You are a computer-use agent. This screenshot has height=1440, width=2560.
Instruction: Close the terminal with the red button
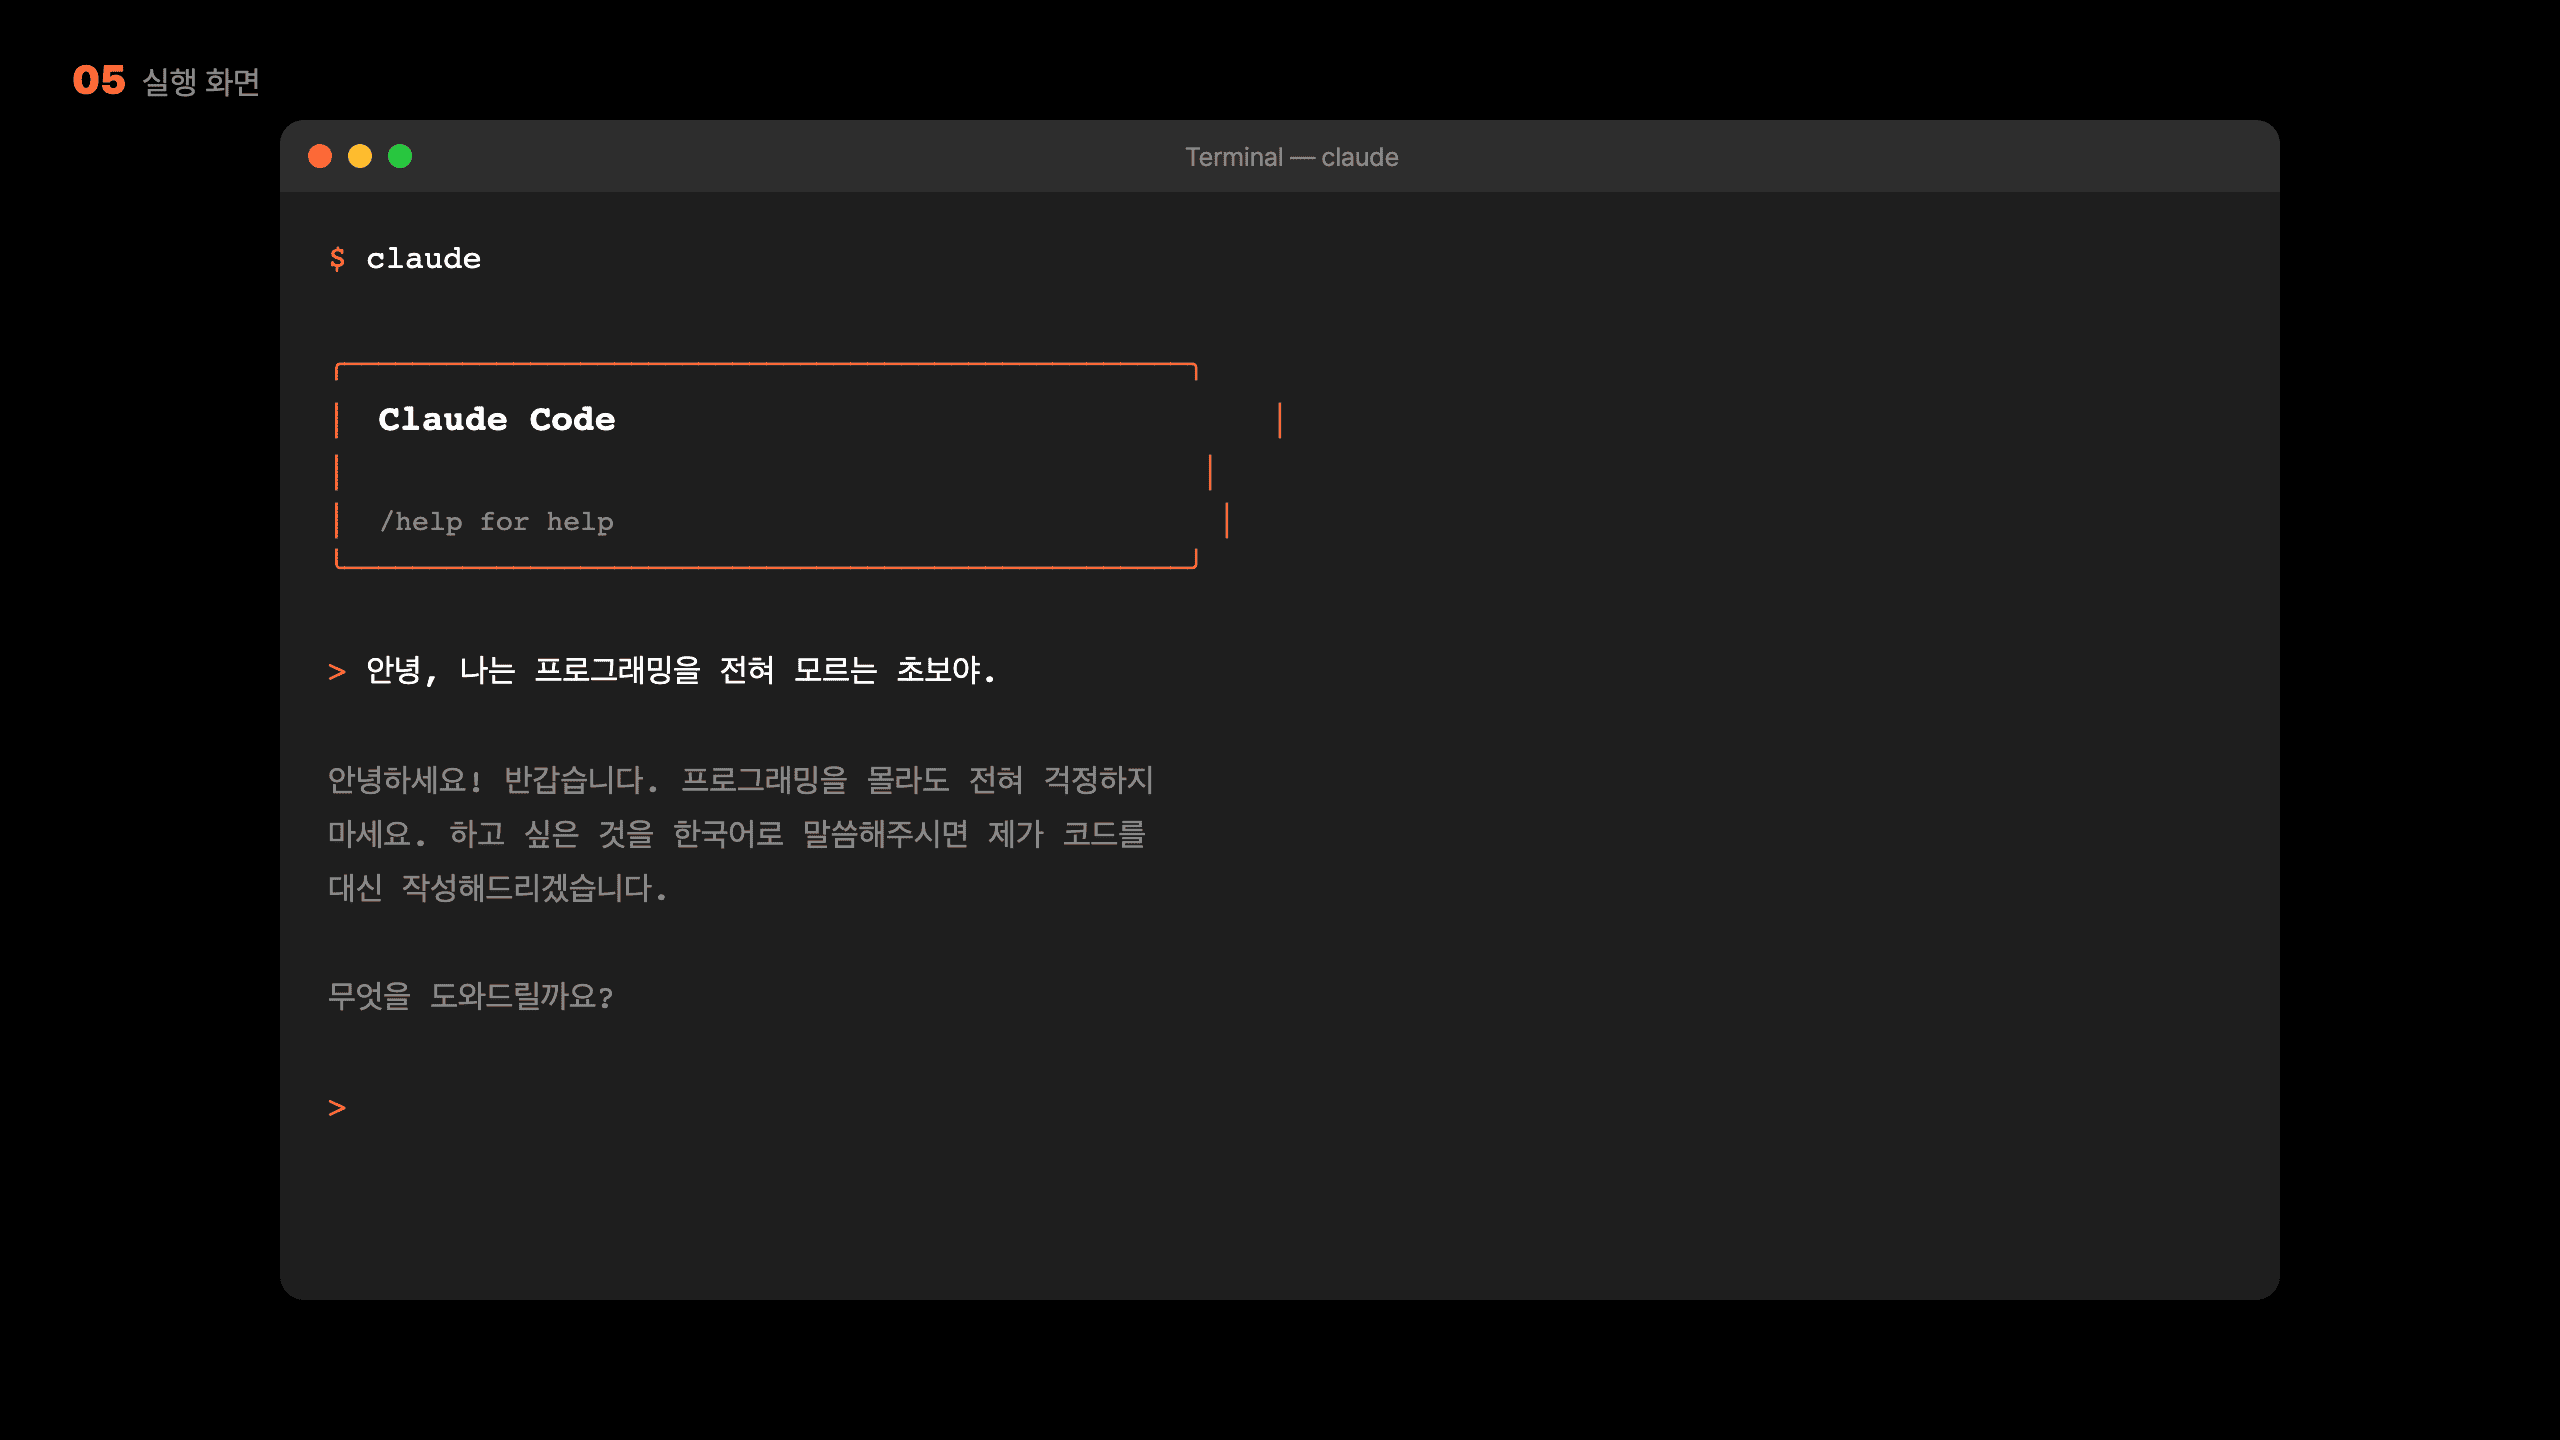[320, 156]
